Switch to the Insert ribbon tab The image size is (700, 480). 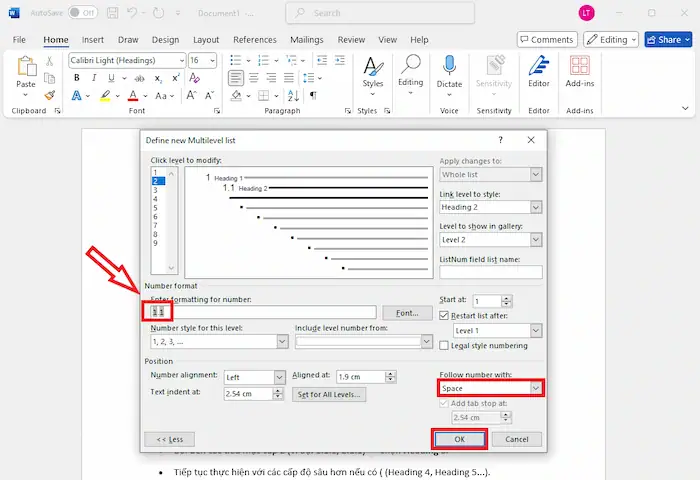tap(93, 40)
